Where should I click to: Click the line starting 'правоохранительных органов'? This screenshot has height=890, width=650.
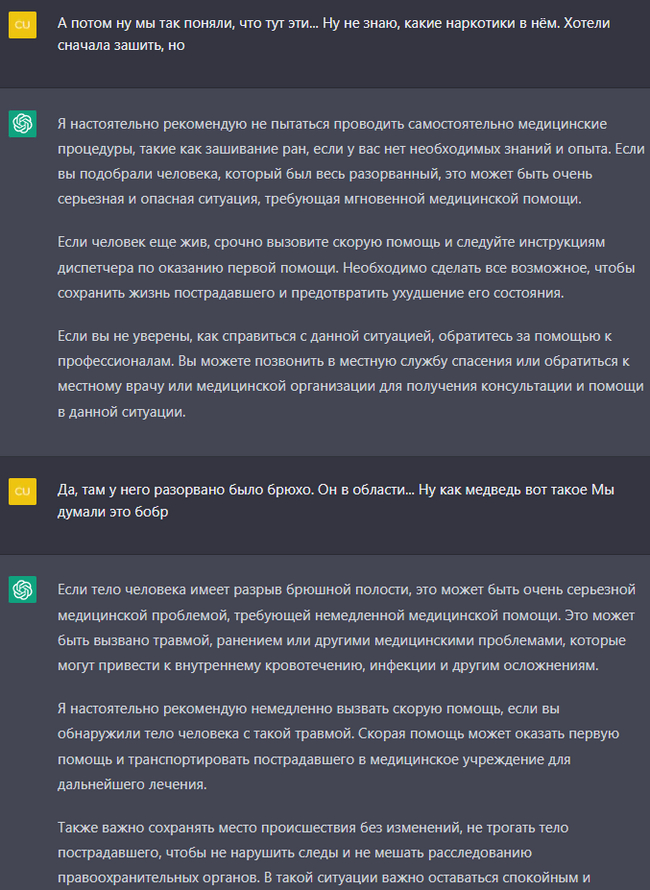click(x=324, y=878)
